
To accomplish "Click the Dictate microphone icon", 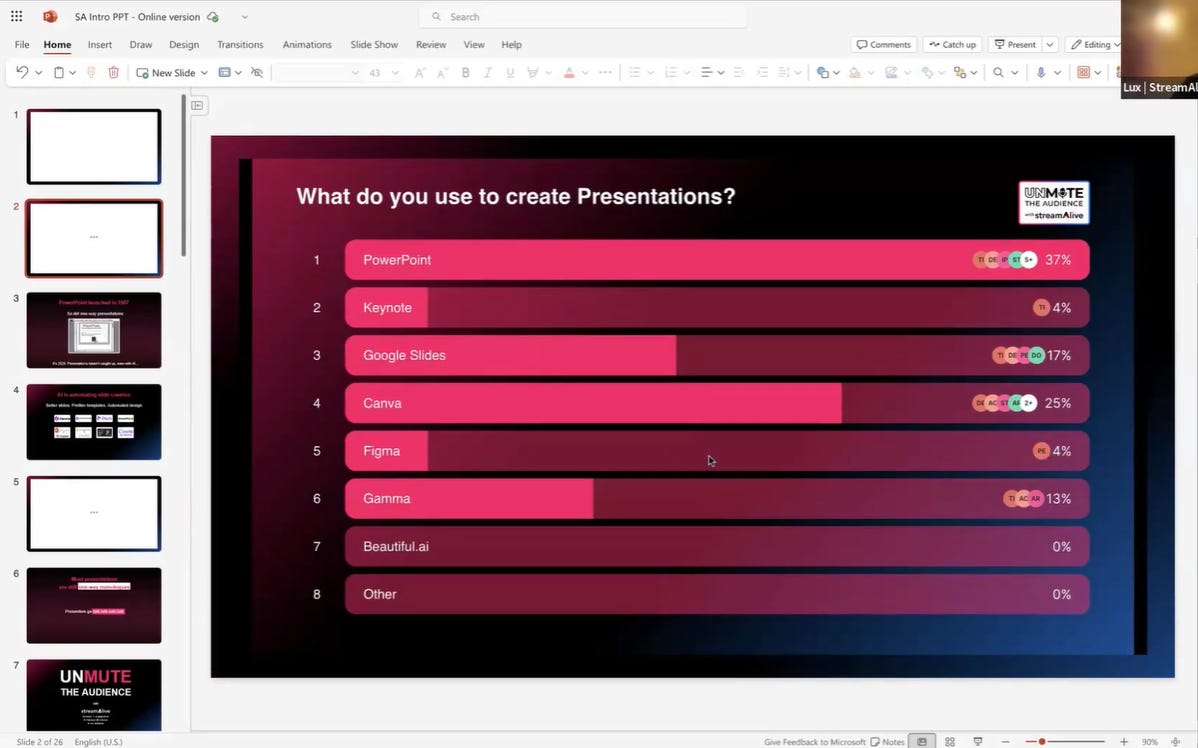I will [x=1041, y=73].
